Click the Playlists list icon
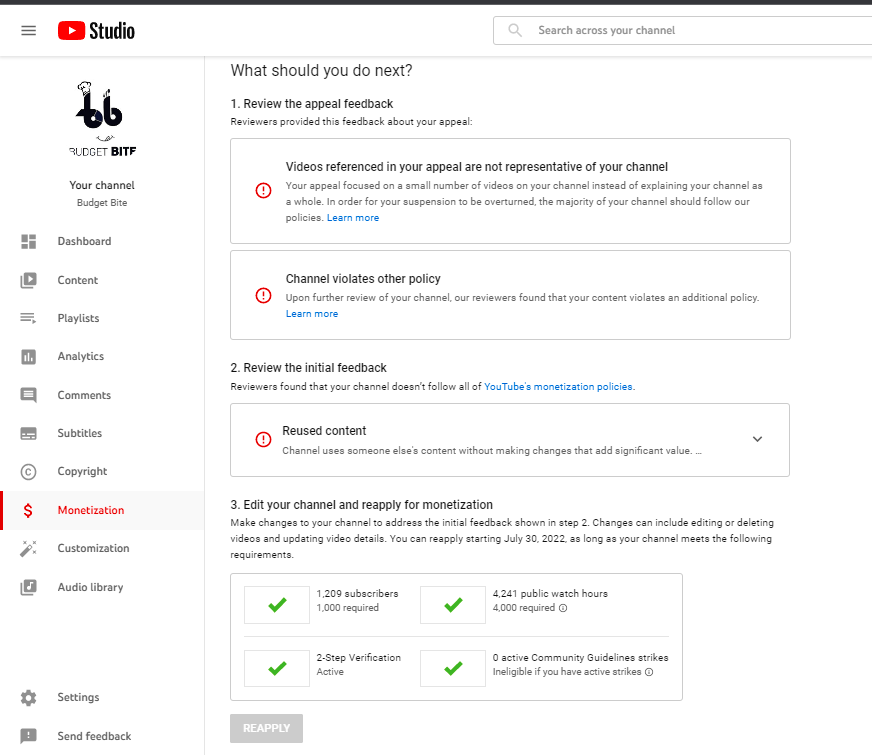Viewport: 872px width, 755px height. pyautogui.click(x=28, y=318)
